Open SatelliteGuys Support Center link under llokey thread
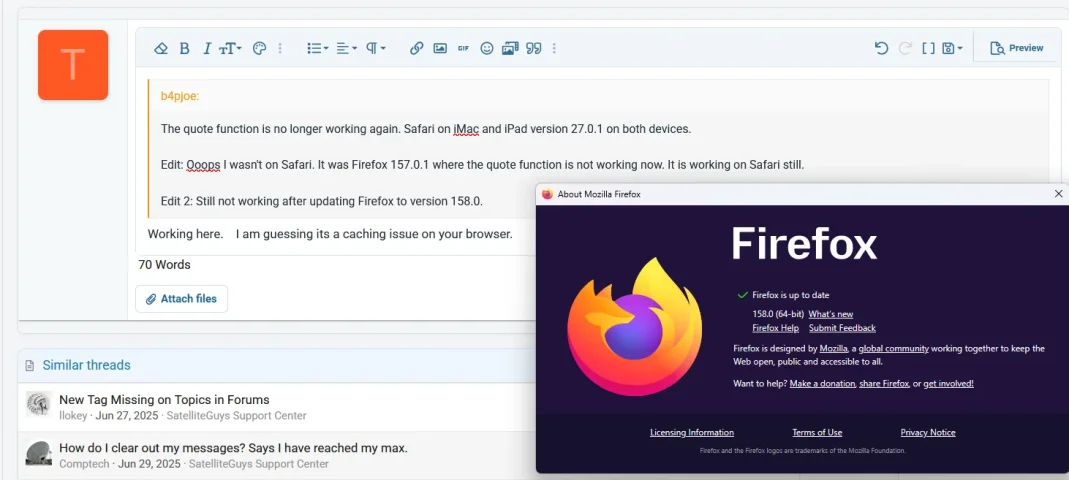The width and height of the screenshot is (1069, 480). (x=237, y=416)
